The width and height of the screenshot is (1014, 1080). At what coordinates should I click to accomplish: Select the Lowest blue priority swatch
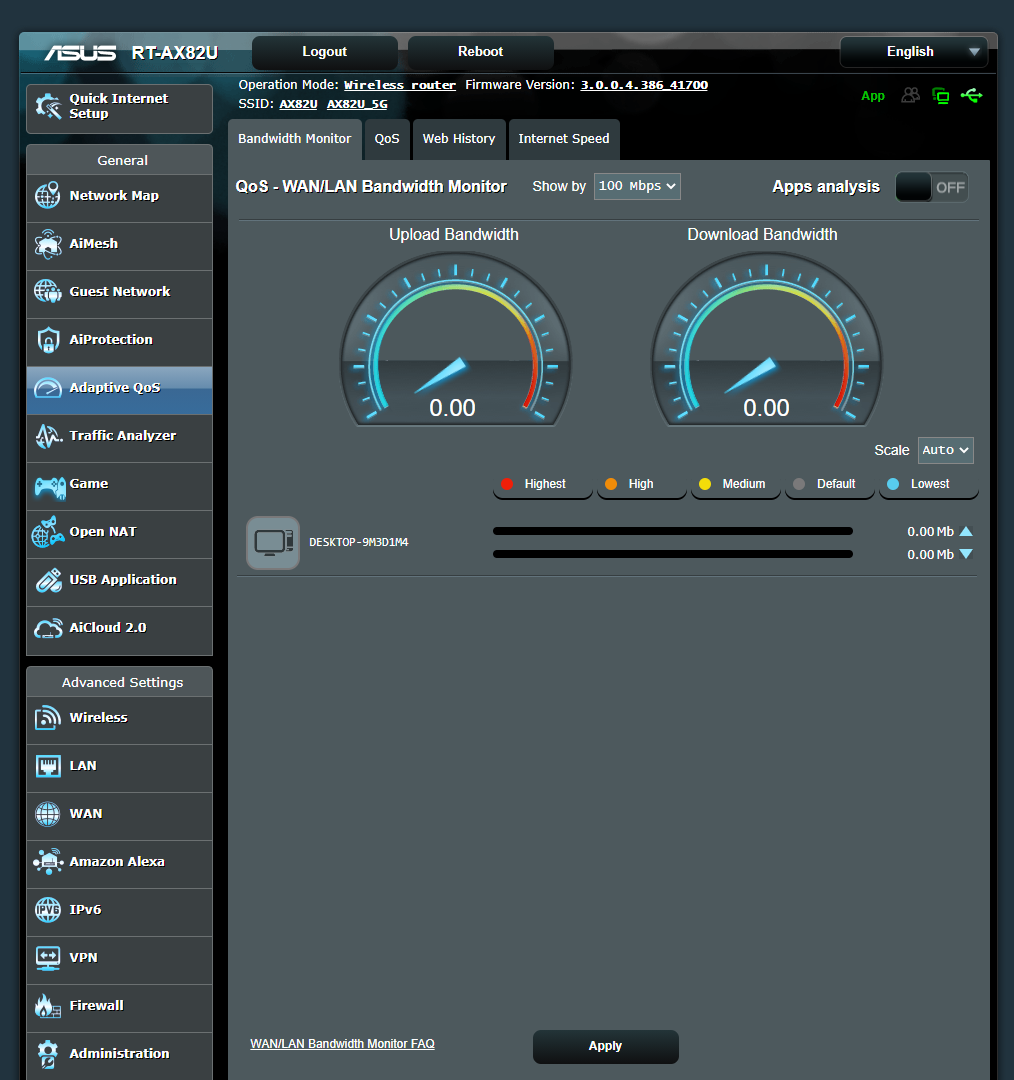(x=893, y=484)
